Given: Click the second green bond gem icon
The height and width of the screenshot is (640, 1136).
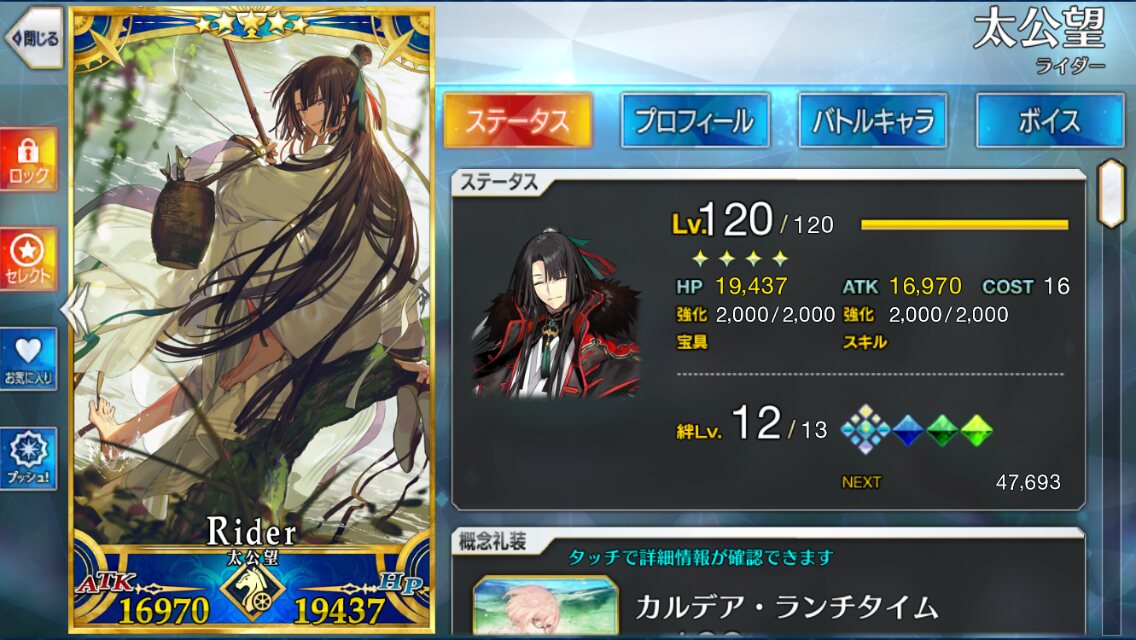Looking at the screenshot, I should [976, 431].
